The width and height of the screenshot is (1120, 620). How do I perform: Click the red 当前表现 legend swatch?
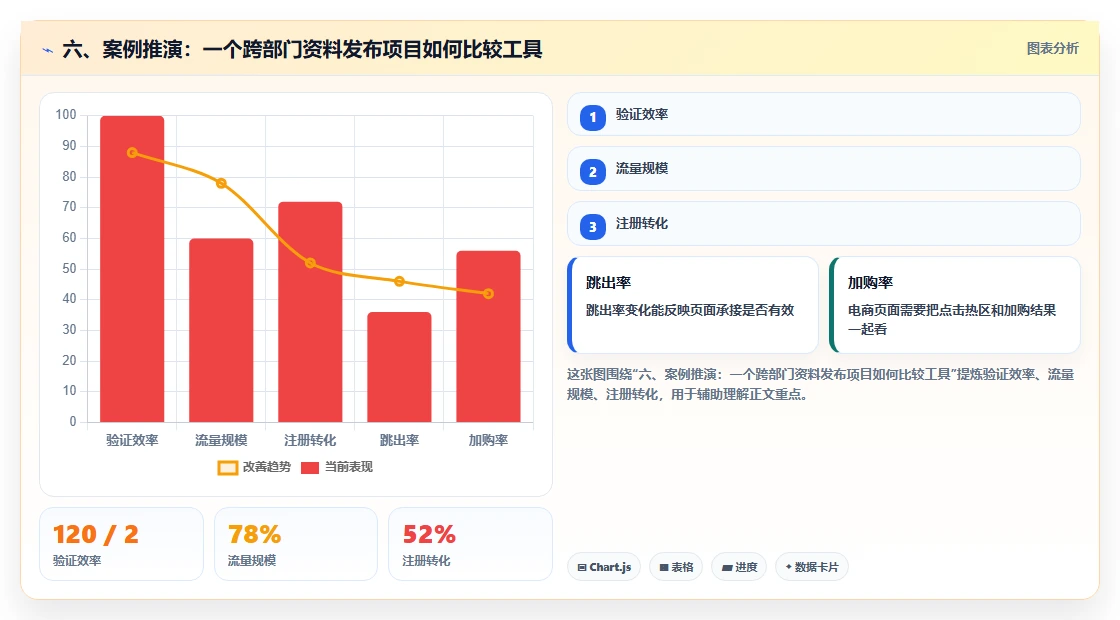point(309,468)
